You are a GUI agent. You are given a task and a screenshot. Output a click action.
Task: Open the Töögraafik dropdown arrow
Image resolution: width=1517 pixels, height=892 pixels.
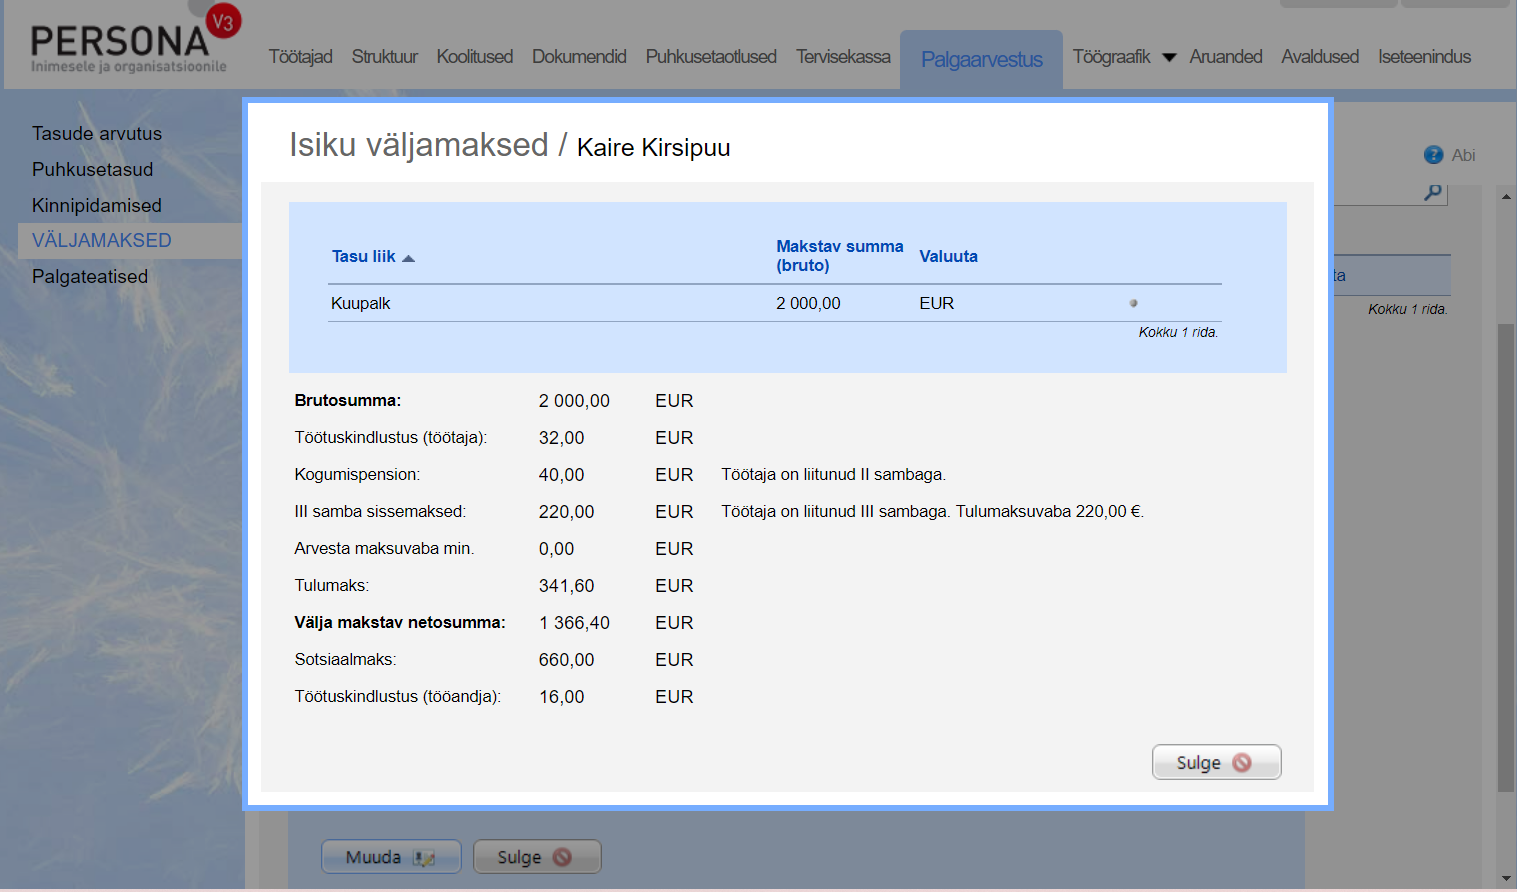pyautogui.click(x=1168, y=58)
